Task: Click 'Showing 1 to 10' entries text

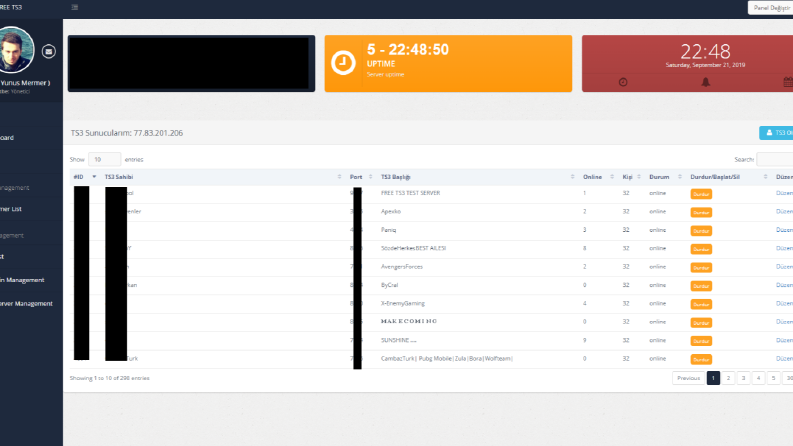Action: coord(109,378)
